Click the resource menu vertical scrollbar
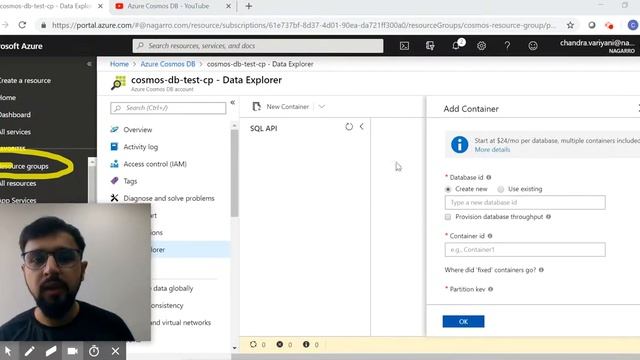Image resolution: width=640 pixels, height=360 pixels. point(234,173)
